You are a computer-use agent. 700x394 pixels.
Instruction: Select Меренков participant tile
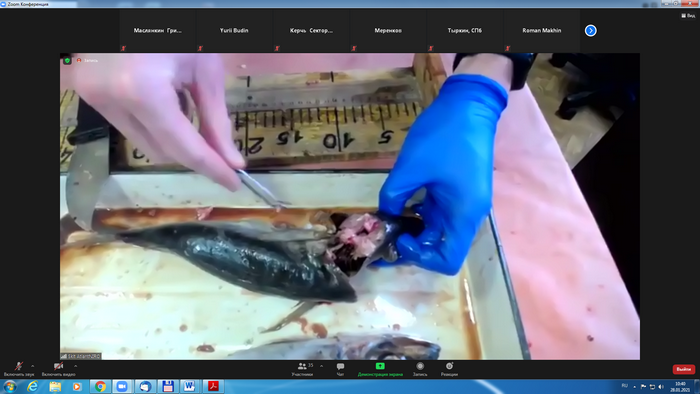[x=388, y=30]
